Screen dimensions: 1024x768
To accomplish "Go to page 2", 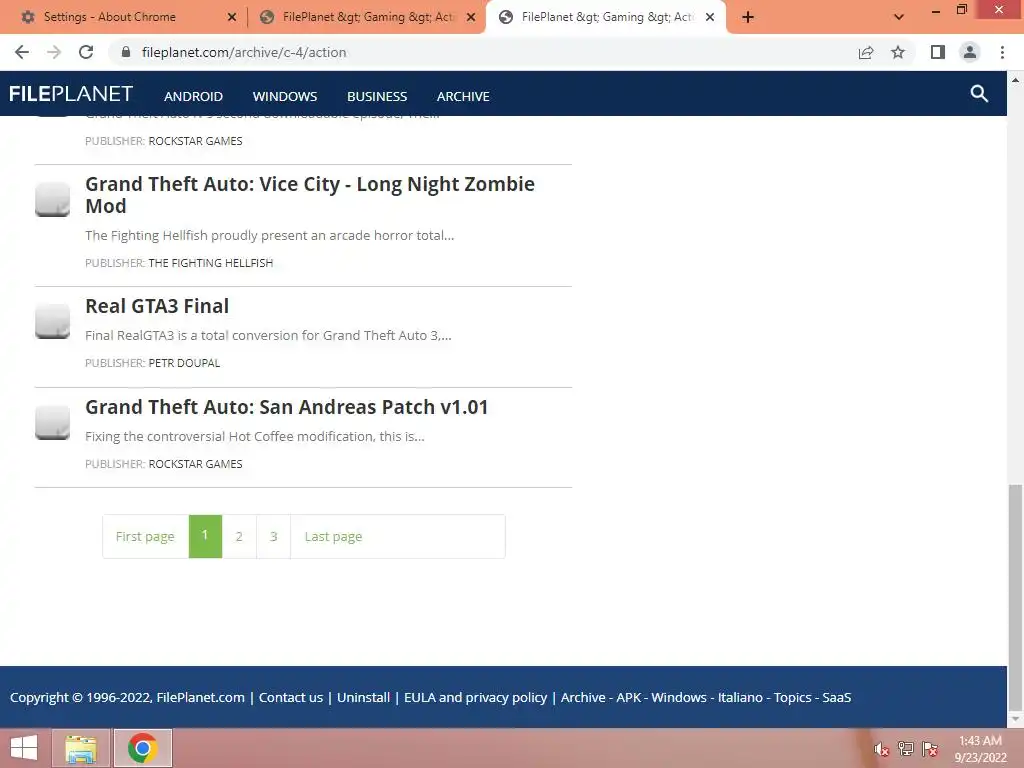I will [x=239, y=536].
